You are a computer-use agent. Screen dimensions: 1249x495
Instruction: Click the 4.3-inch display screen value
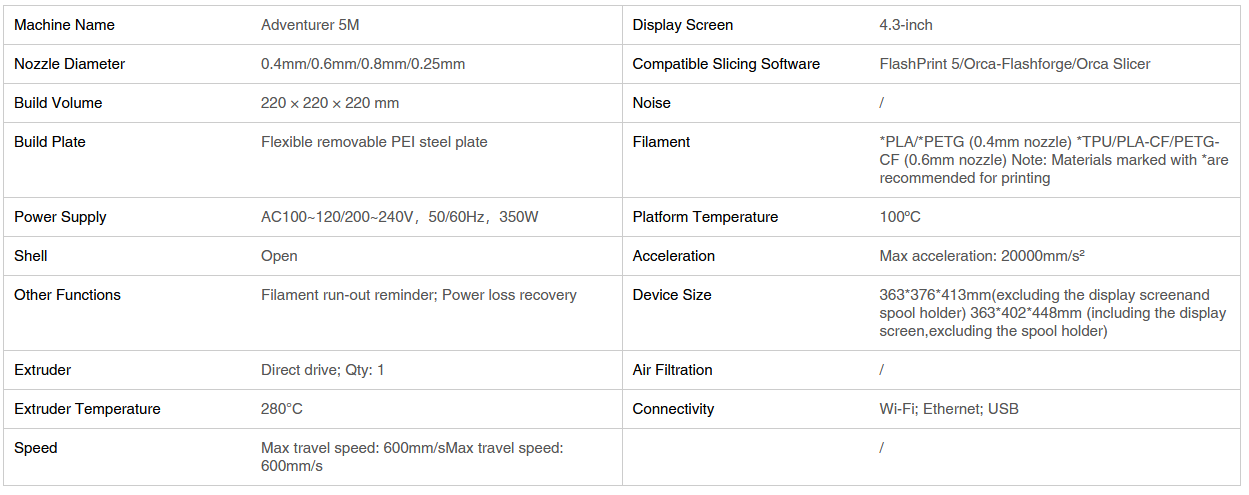point(906,25)
